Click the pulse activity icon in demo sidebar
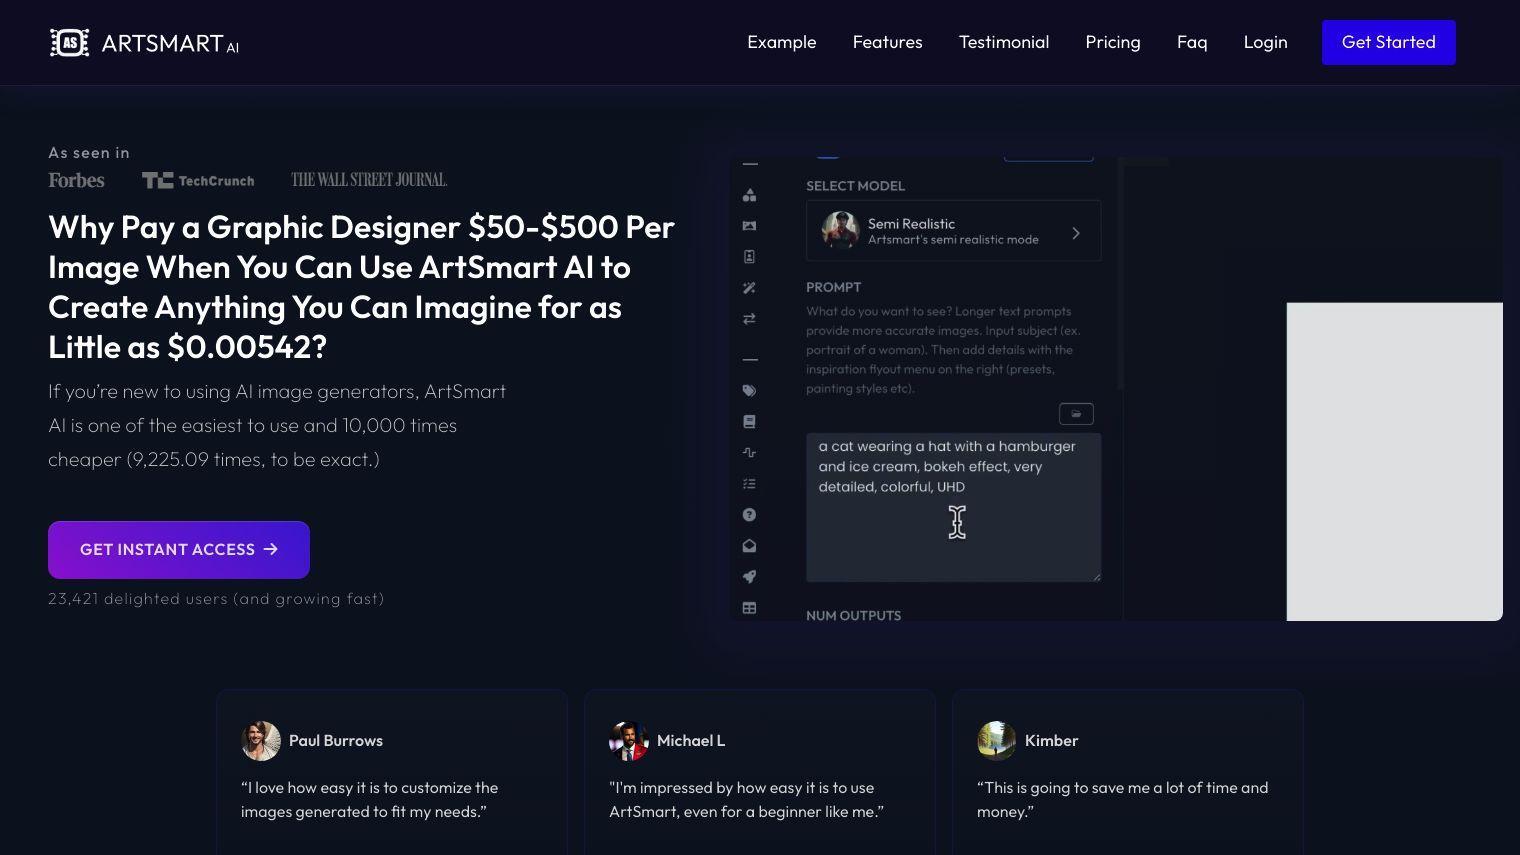The image size is (1520, 855). [749, 453]
